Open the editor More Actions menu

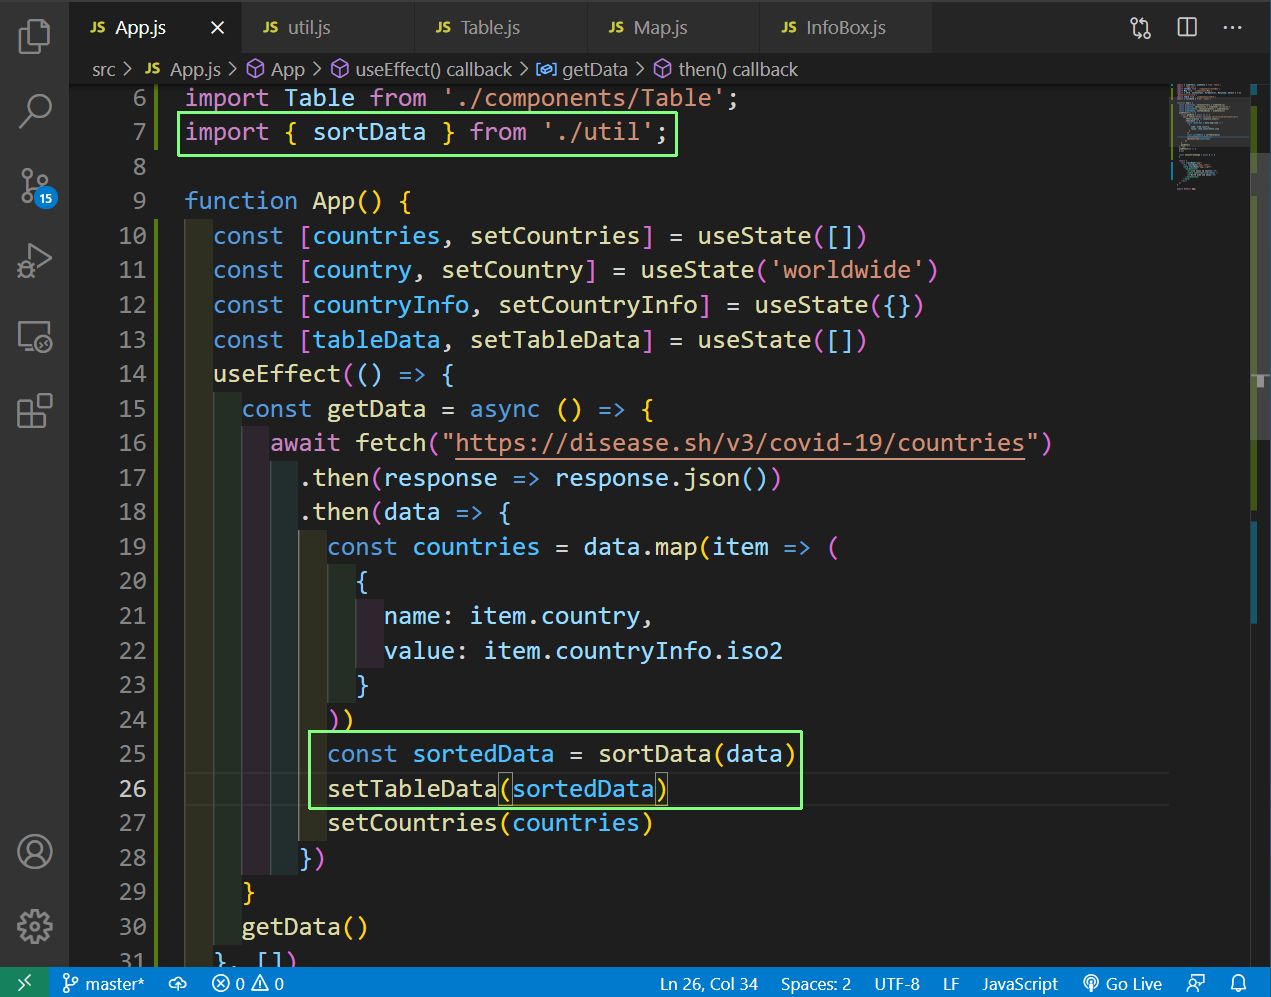point(1233,28)
